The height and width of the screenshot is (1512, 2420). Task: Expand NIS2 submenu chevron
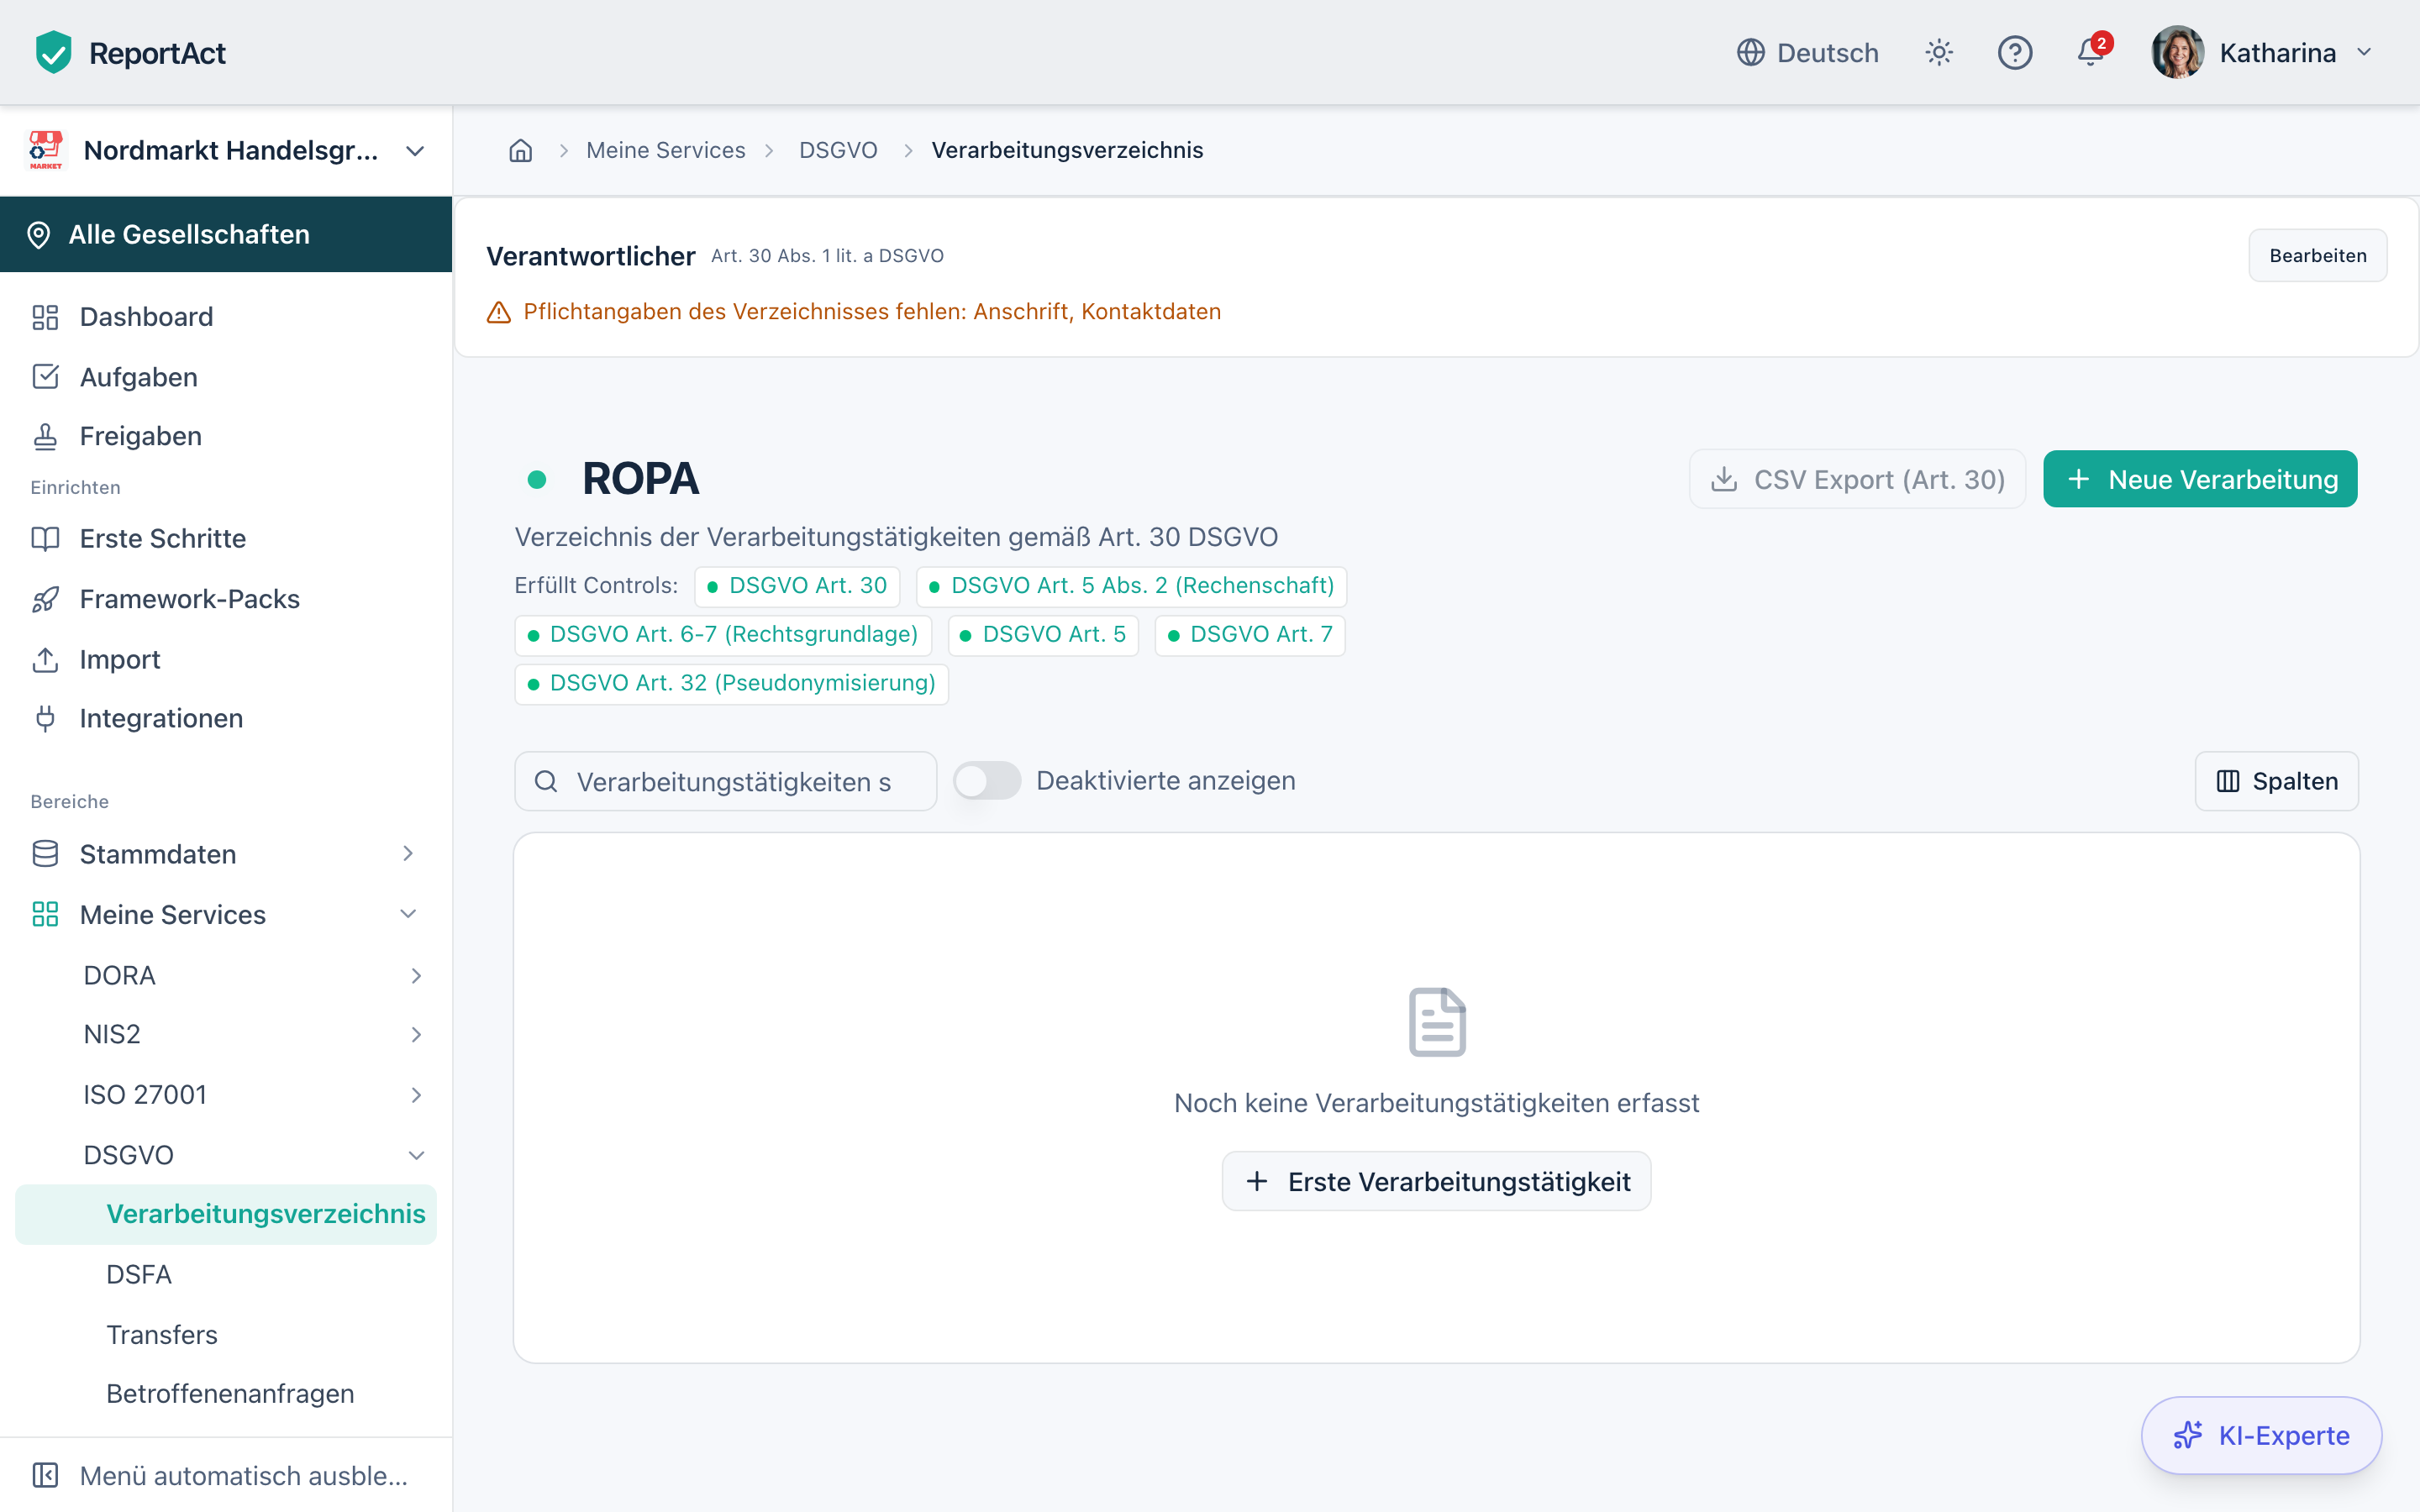416,1035
